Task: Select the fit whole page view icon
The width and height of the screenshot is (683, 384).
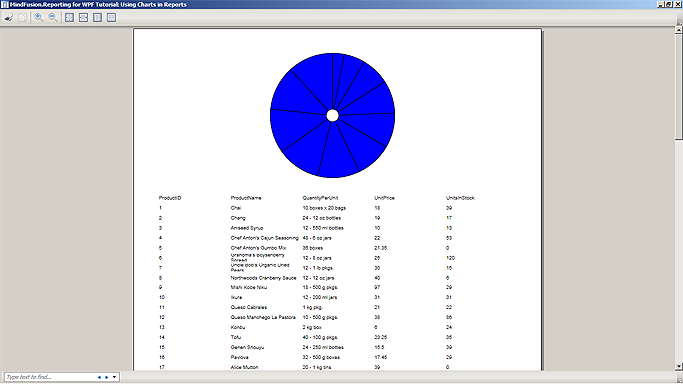Action: coord(69,17)
